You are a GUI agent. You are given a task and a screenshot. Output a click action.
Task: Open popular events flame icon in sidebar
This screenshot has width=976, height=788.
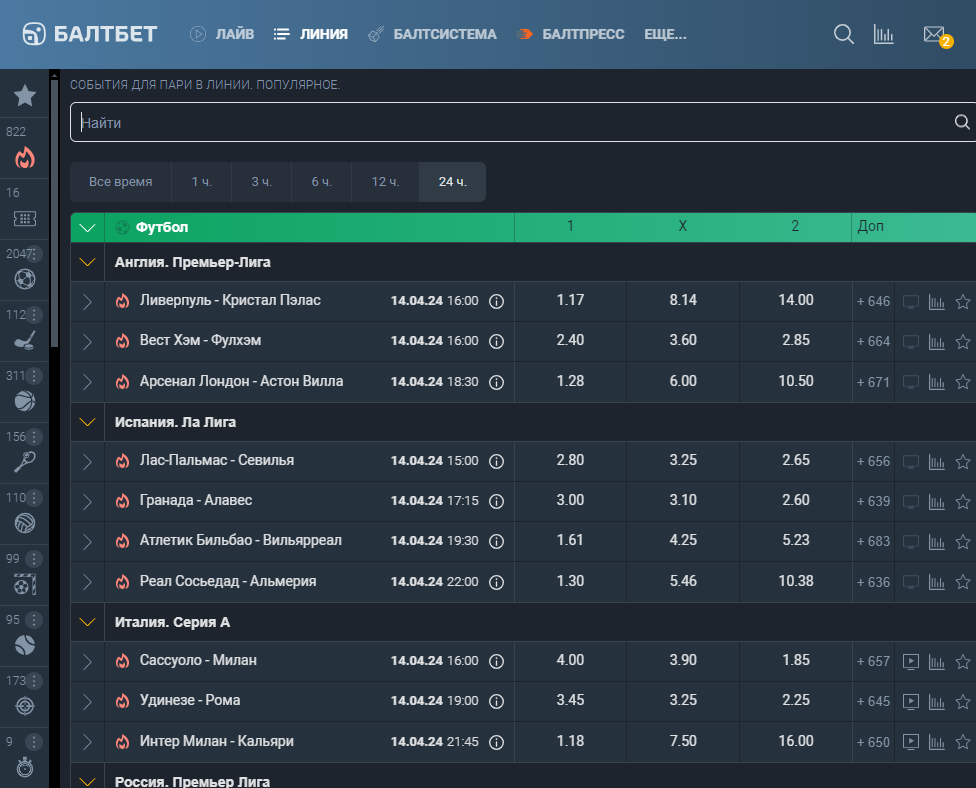pos(25,158)
